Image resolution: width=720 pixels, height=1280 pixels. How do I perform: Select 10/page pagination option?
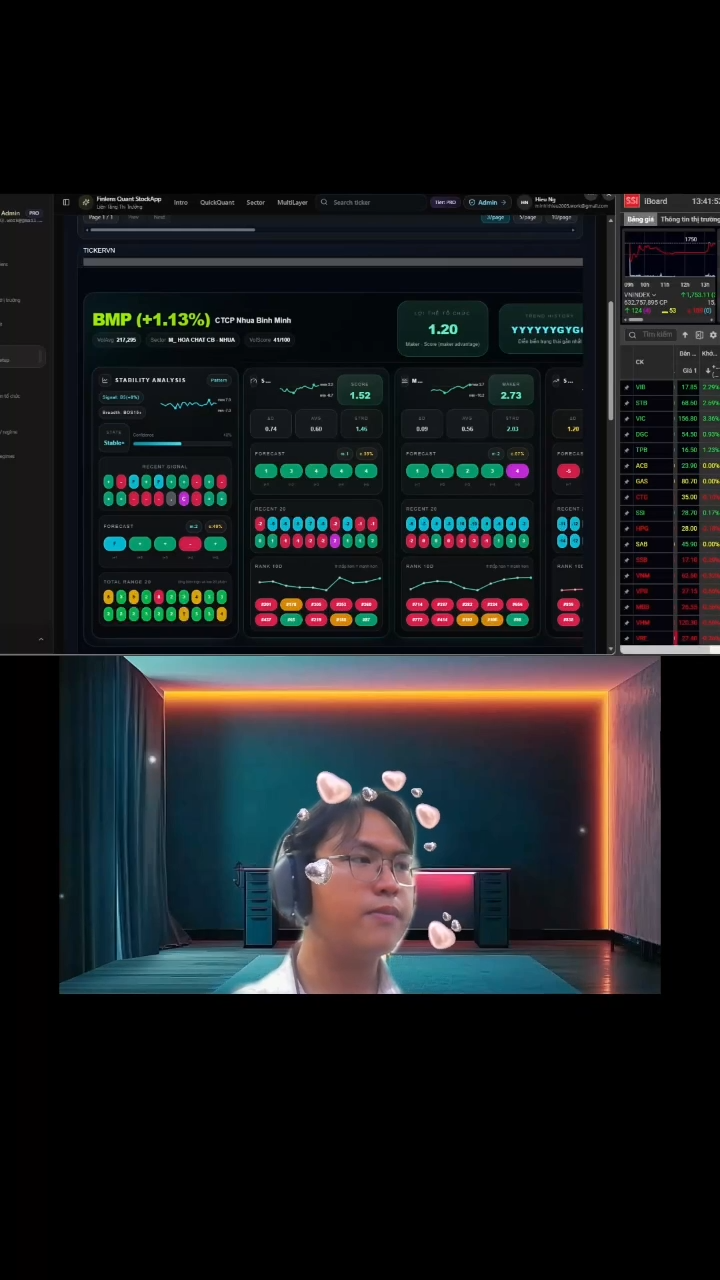click(x=561, y=217)
